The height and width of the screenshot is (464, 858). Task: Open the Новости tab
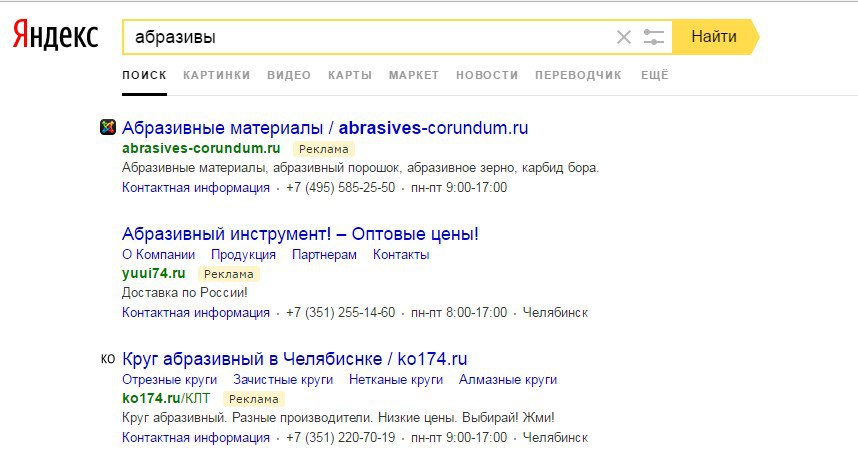[487, 75]
